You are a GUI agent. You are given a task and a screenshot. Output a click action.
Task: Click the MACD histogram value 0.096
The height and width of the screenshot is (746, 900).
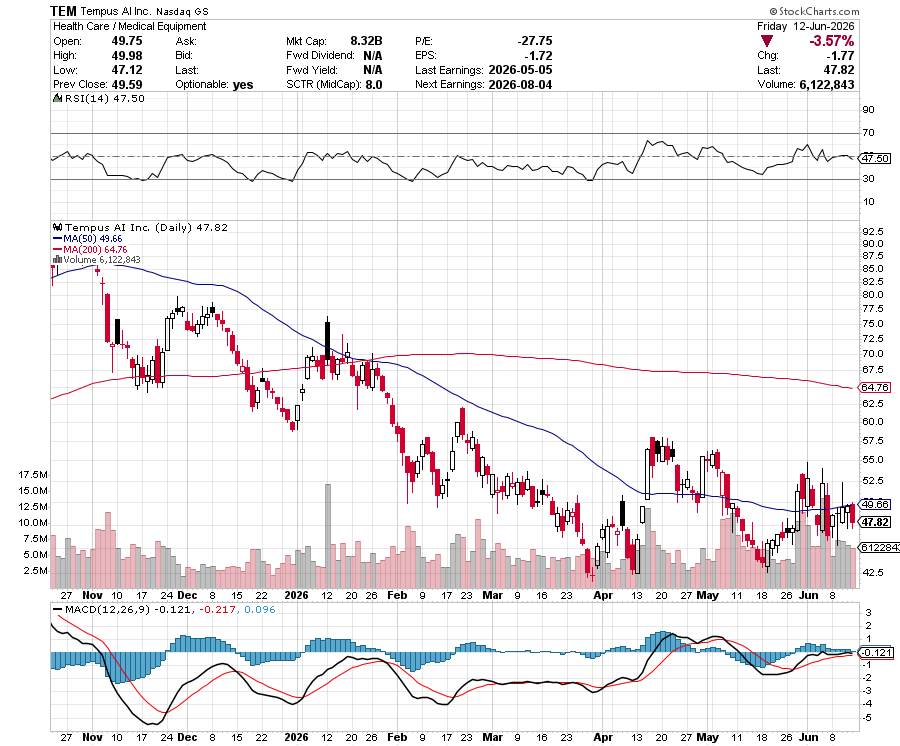click(x=259, y=609)
